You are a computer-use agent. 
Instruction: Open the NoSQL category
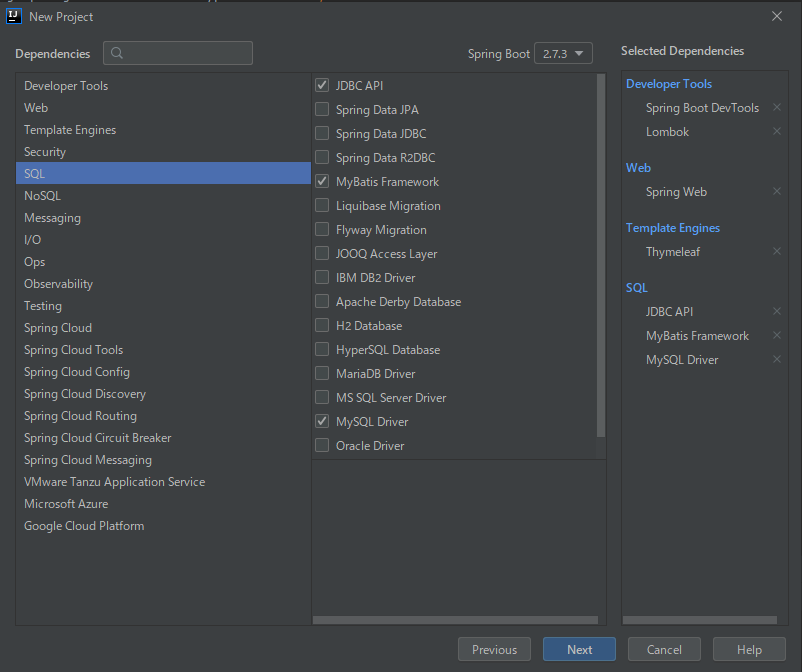[x=163, y=195]
